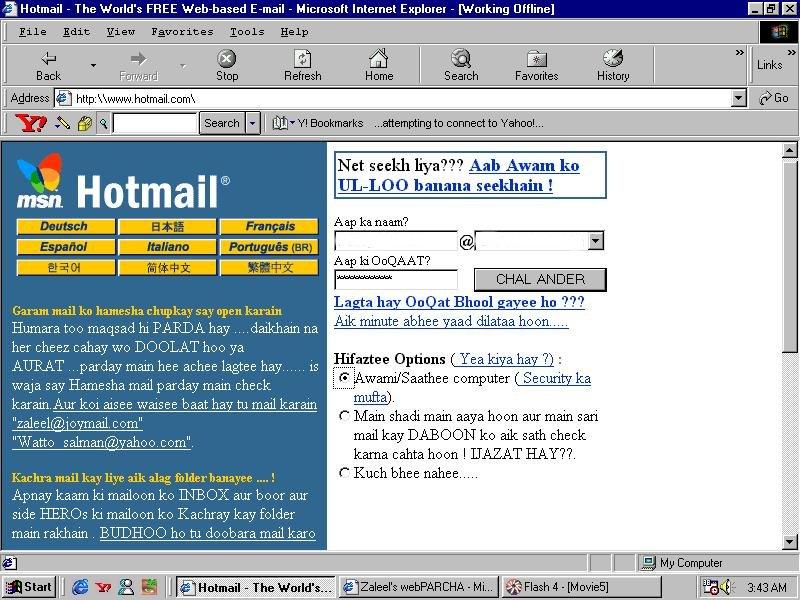The width and height of the screenshot is (800, 600).
Task: Click the Go button beside address bar
Action: pyautogui.click(x=773, y=98)
